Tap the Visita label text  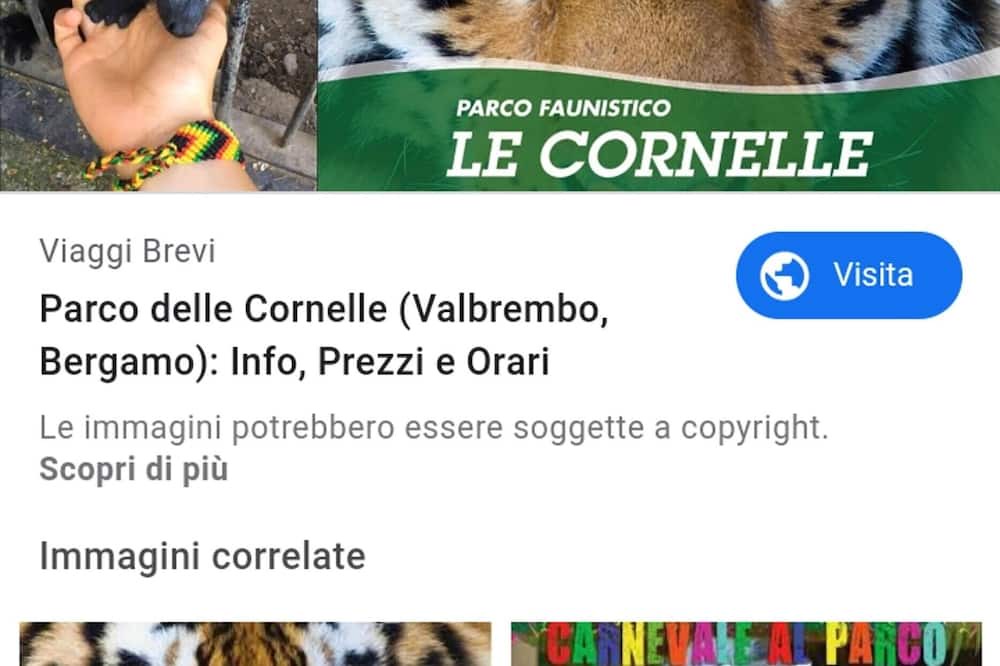(873, 275)
